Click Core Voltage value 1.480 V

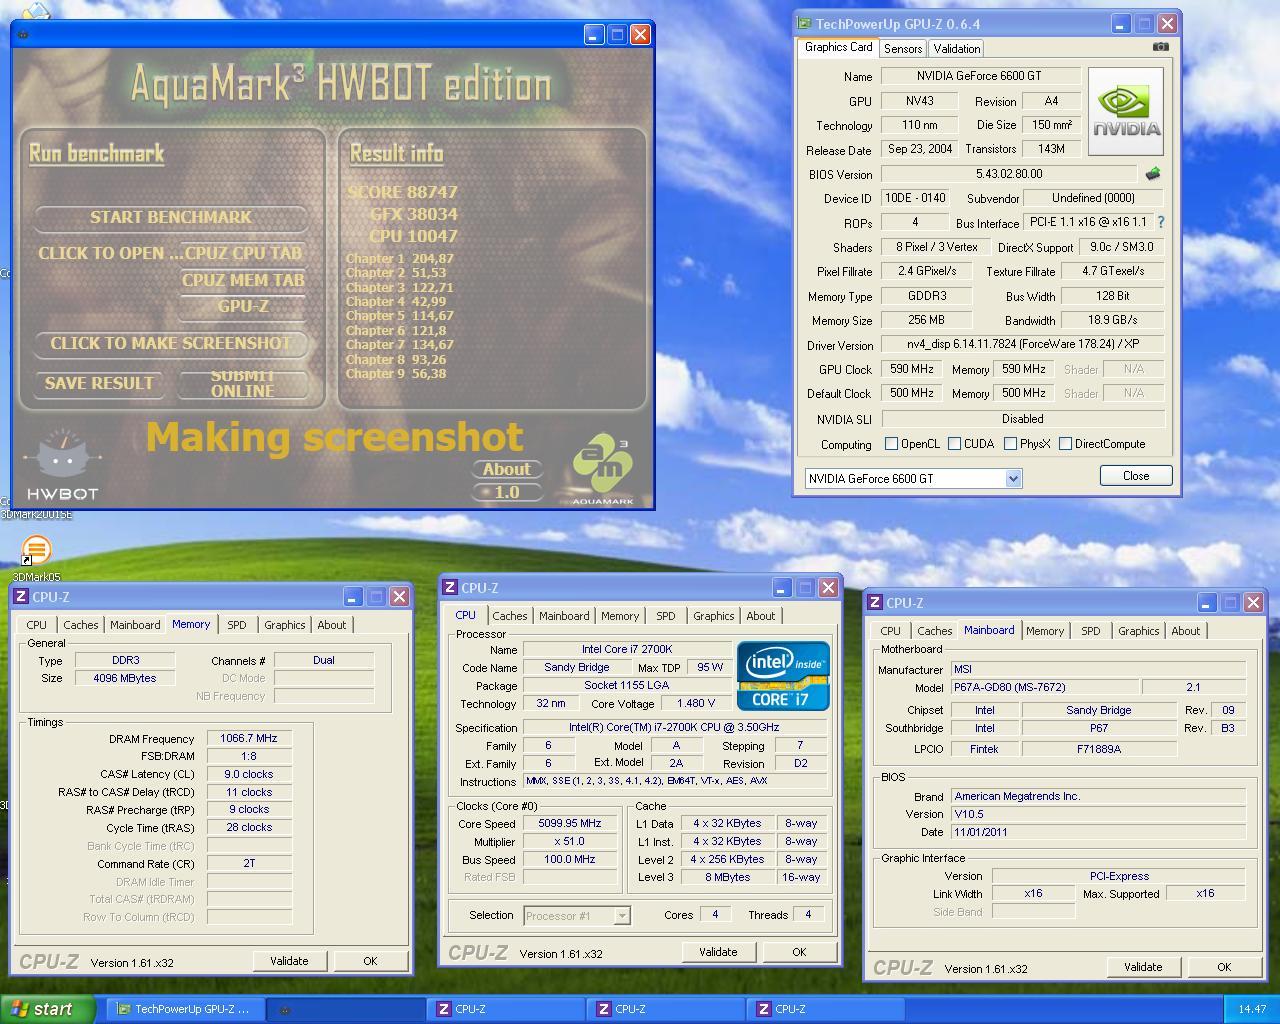coord(696,703)
